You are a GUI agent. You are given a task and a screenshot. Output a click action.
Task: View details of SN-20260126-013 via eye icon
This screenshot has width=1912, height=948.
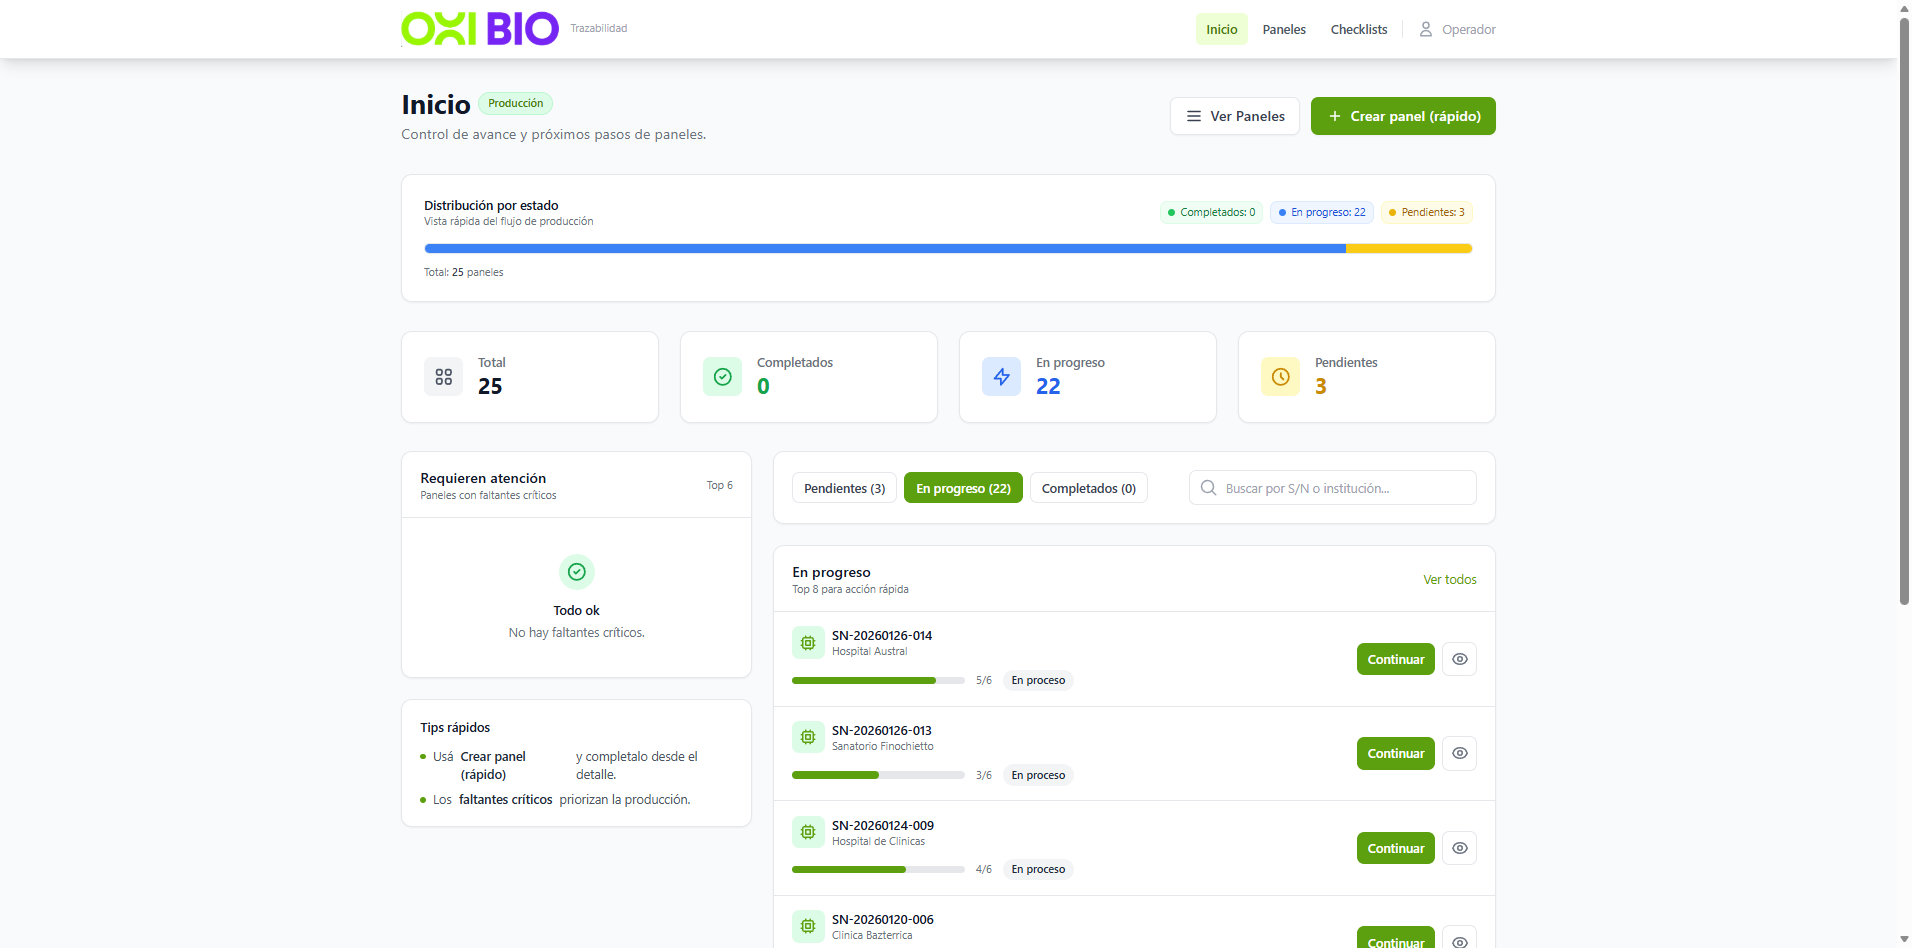[x=1460, y=753]
